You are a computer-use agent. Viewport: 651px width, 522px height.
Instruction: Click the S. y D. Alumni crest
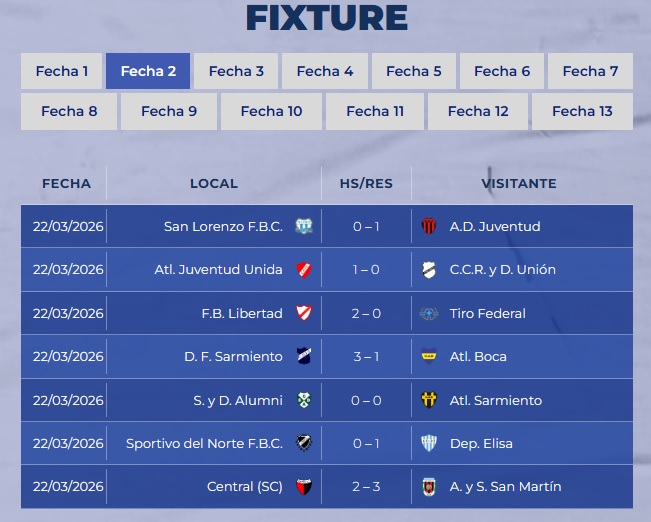pos(304,401)
